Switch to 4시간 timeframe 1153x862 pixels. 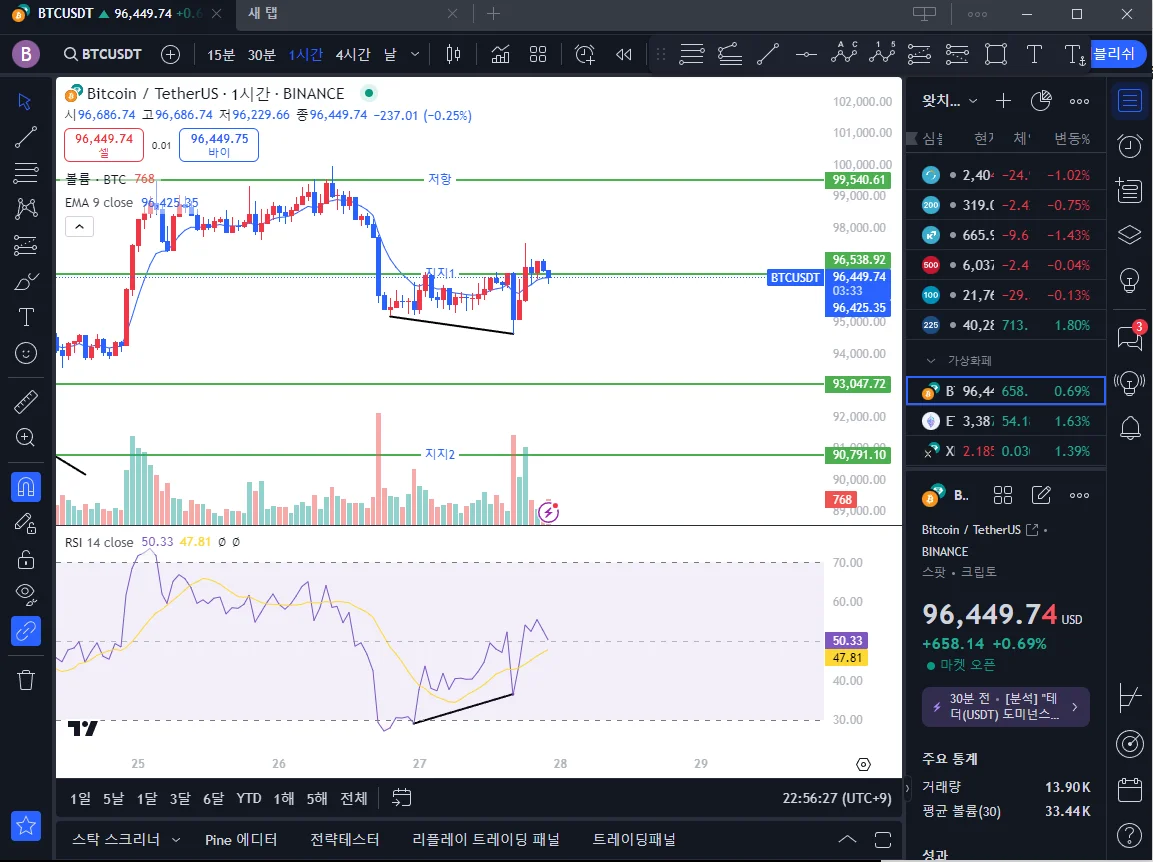point(352,55)
